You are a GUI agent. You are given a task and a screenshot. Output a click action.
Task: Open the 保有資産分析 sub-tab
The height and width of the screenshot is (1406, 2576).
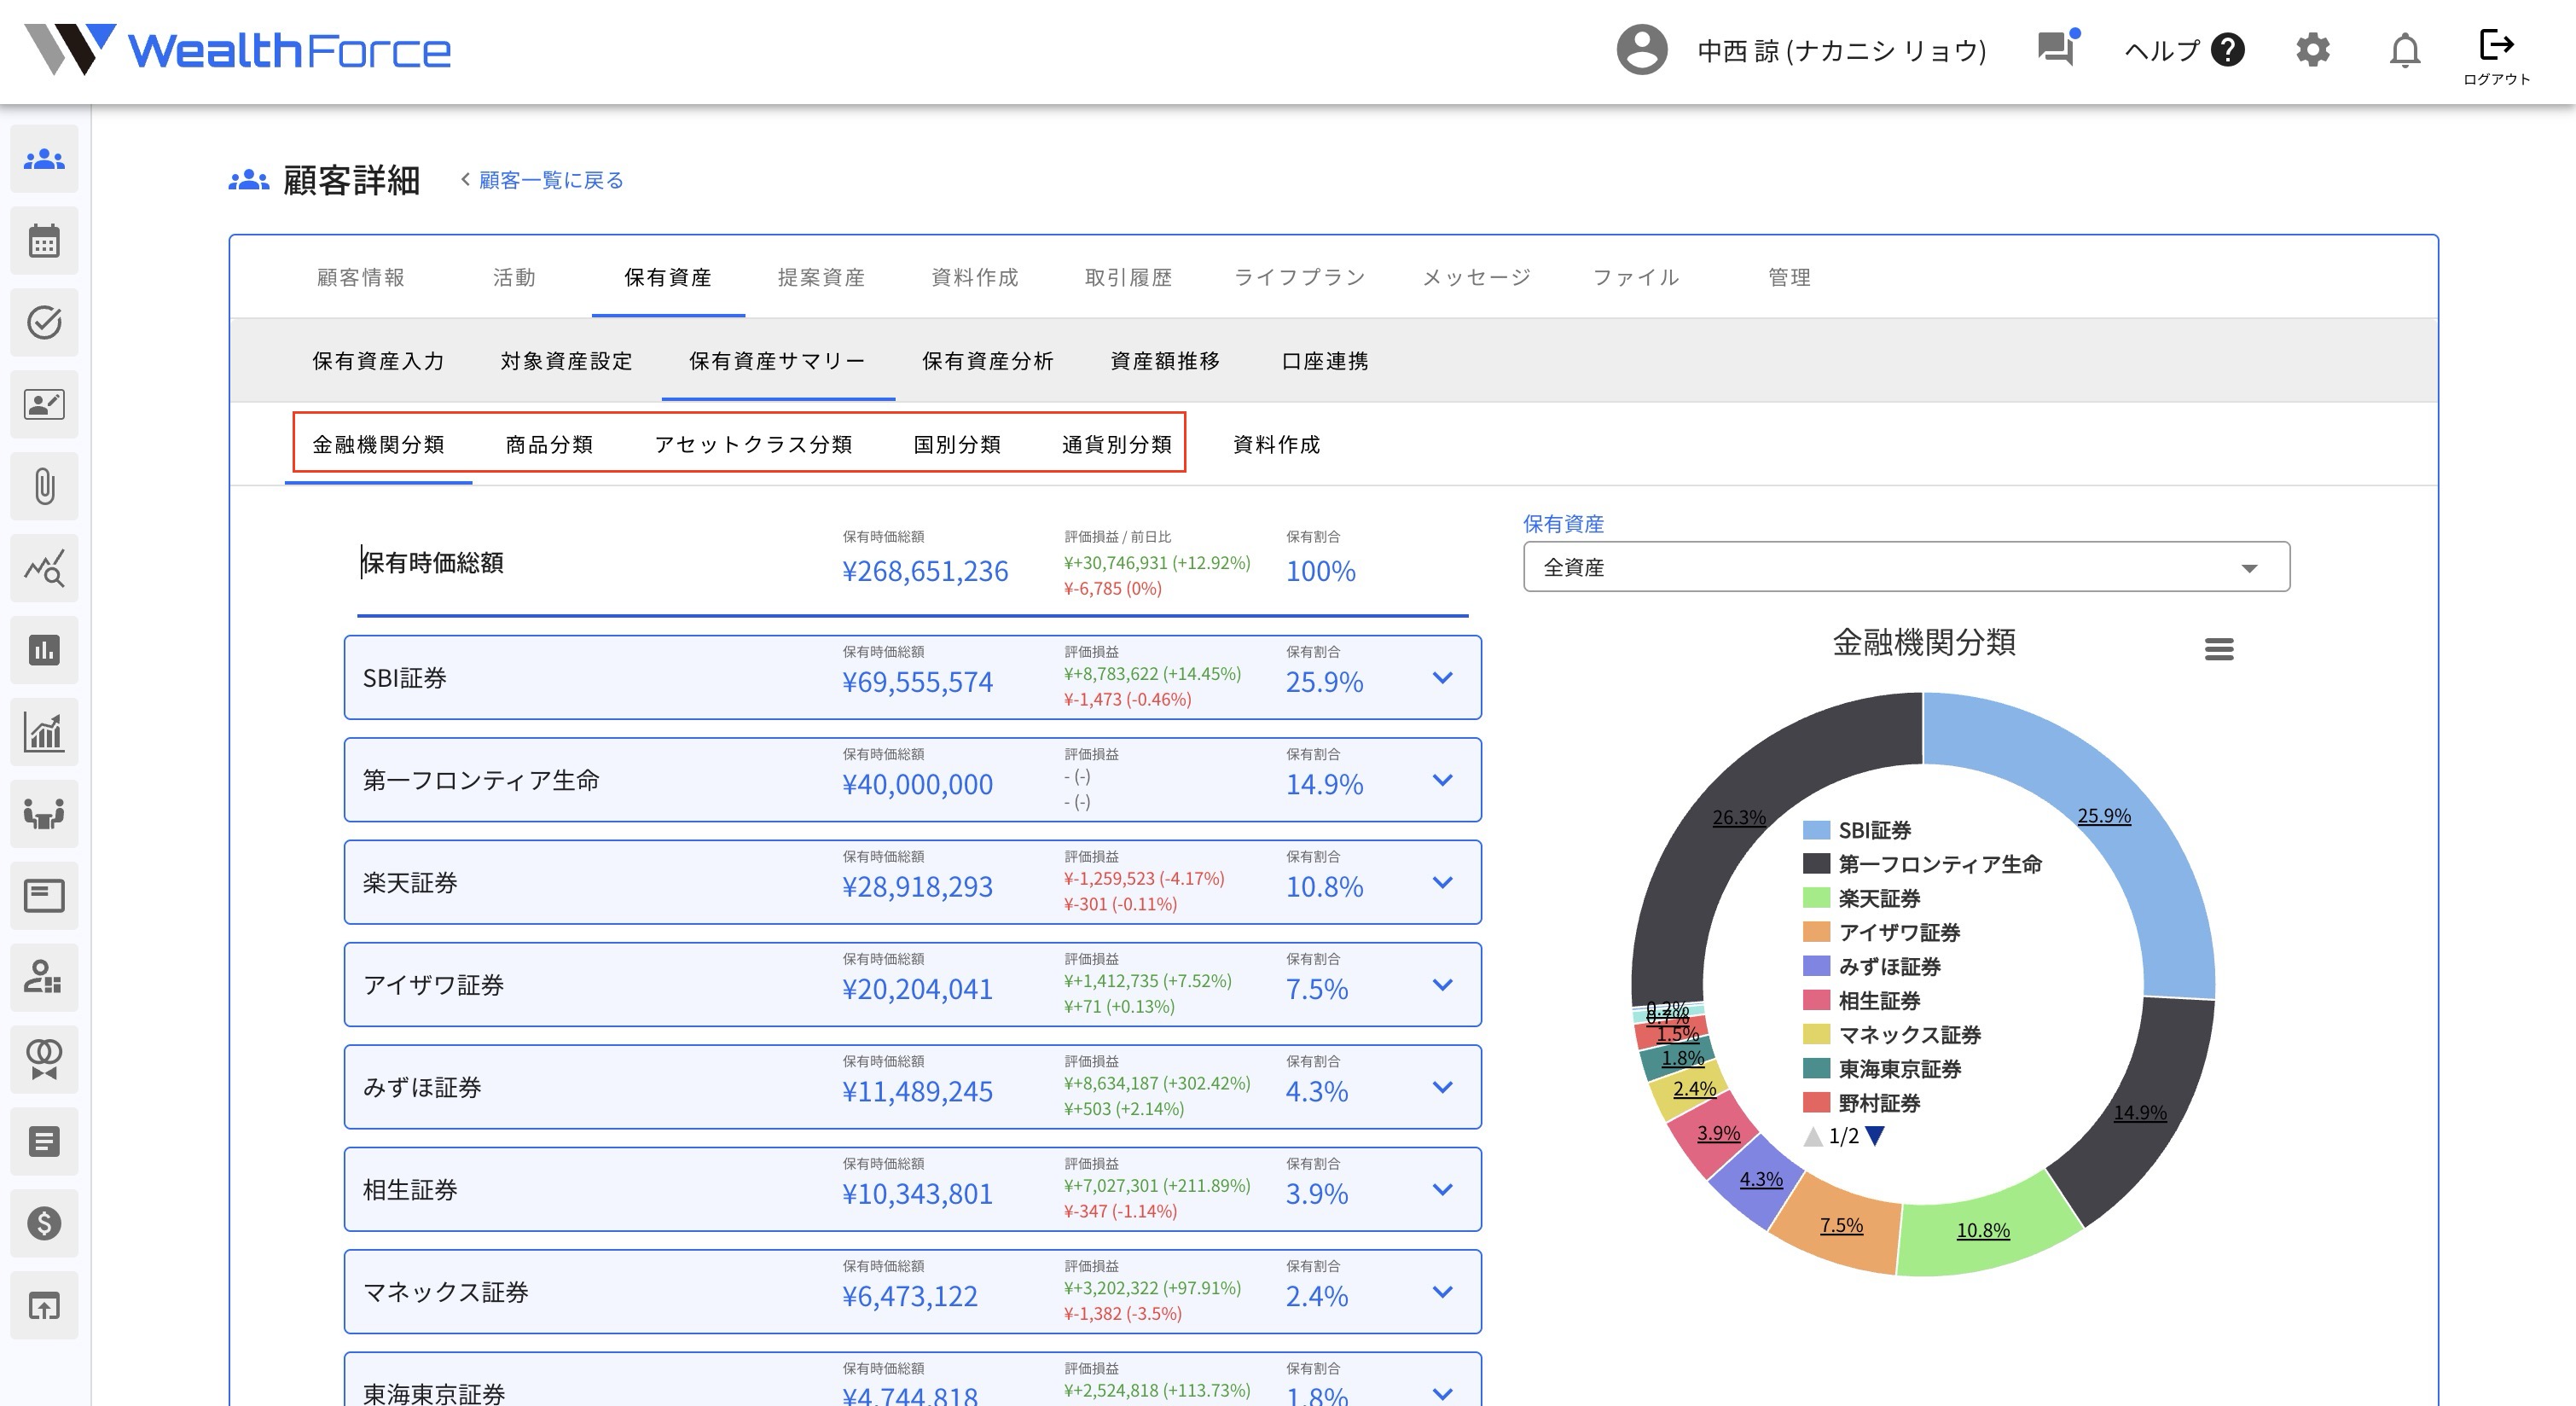[988, 361]
